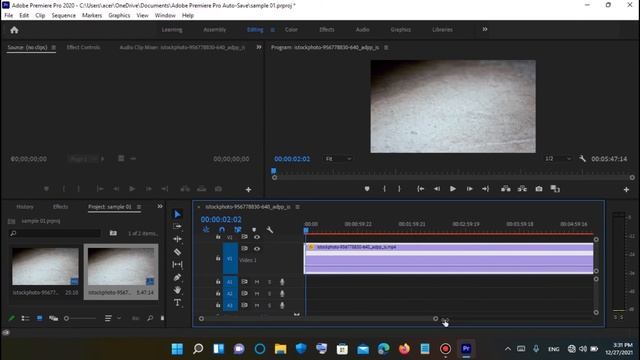Viewport: 640px width, 360px height.
Task: Toggle Linked Selection in timeline
Action: [238, 230]
